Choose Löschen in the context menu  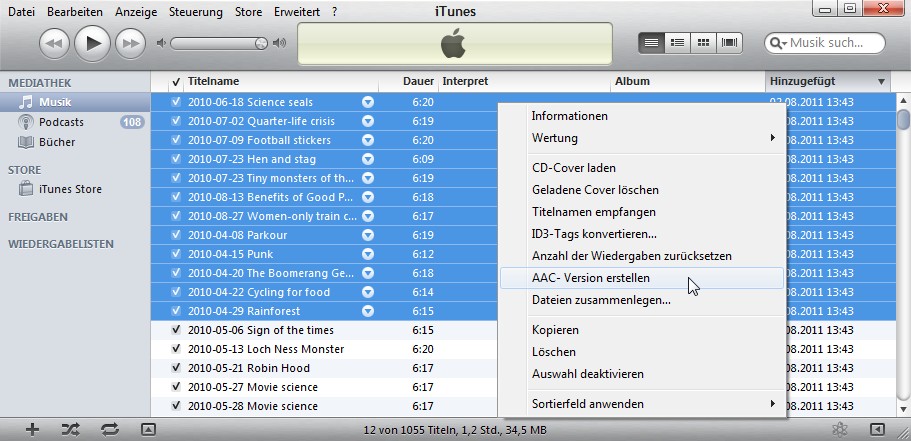tap(642, 352)
